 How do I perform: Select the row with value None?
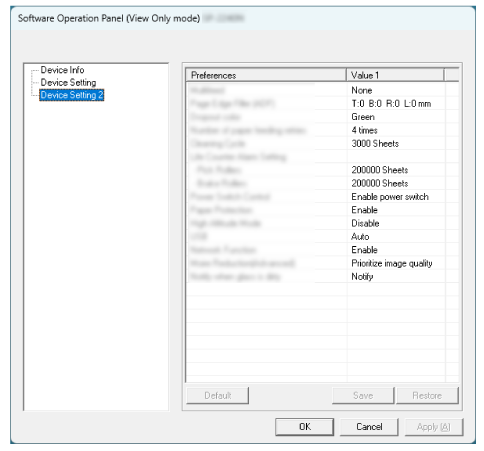(322, 90)
